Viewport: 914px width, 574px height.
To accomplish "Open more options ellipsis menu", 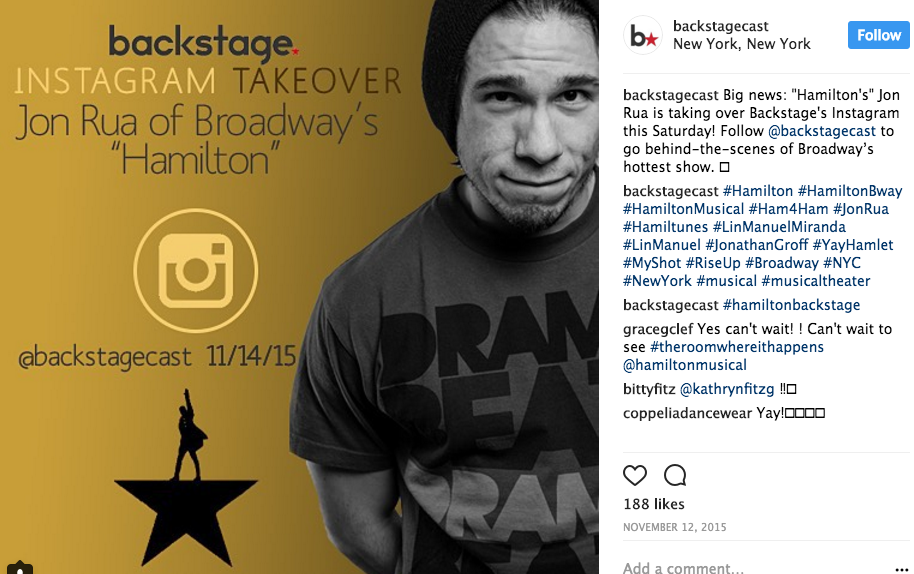I will [901, 569].
